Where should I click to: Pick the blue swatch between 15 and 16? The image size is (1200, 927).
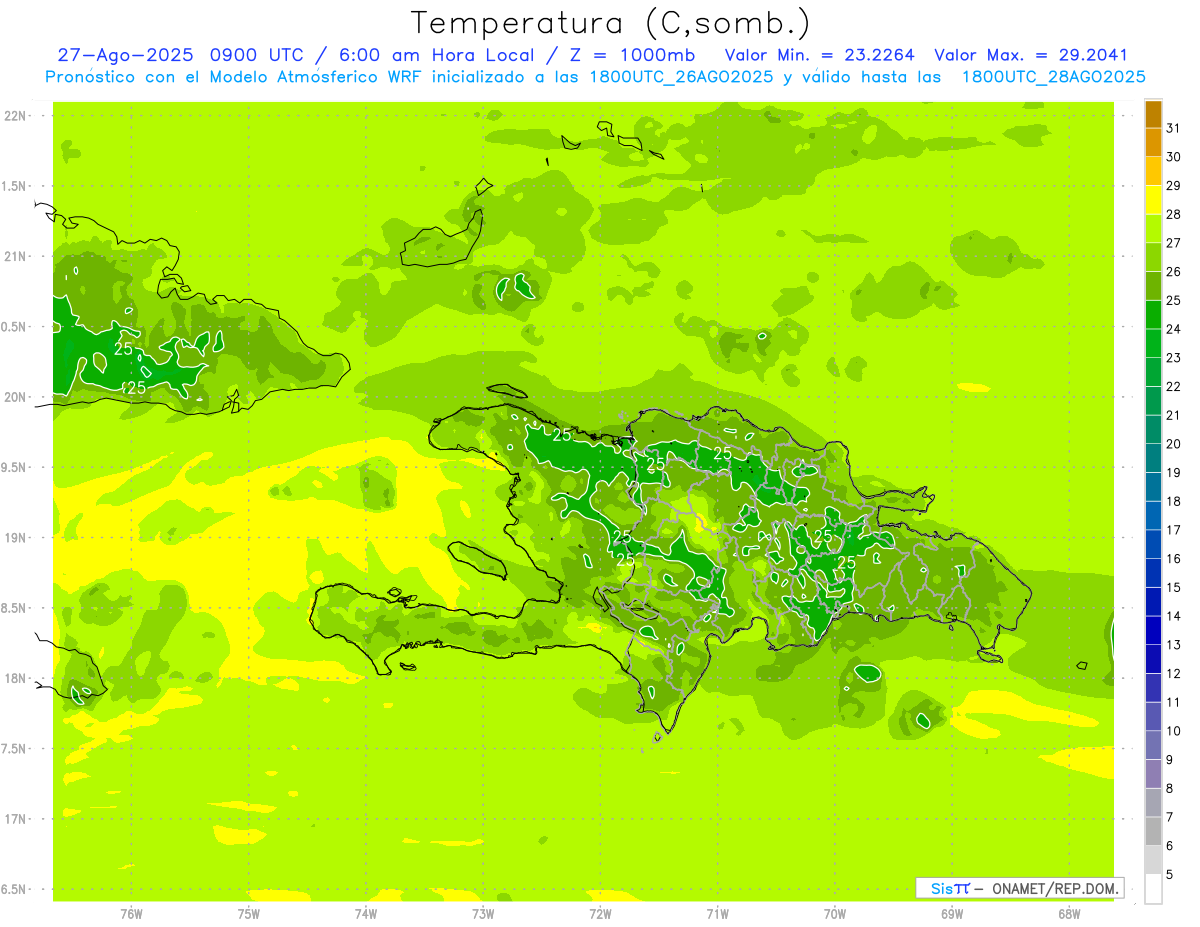click(1153, 573)
